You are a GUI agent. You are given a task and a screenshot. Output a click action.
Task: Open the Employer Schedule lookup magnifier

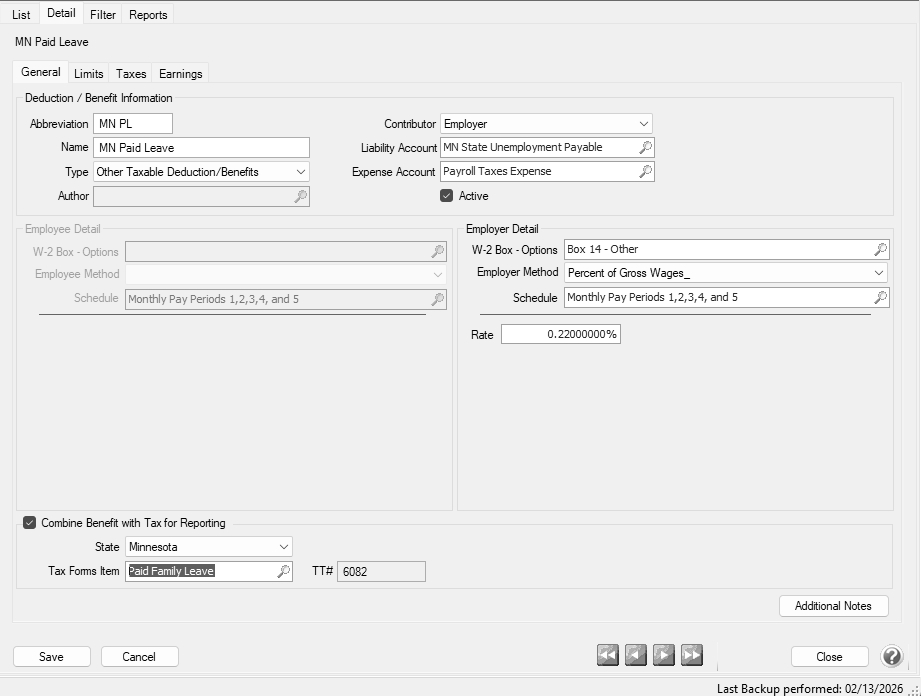(880, 298)
